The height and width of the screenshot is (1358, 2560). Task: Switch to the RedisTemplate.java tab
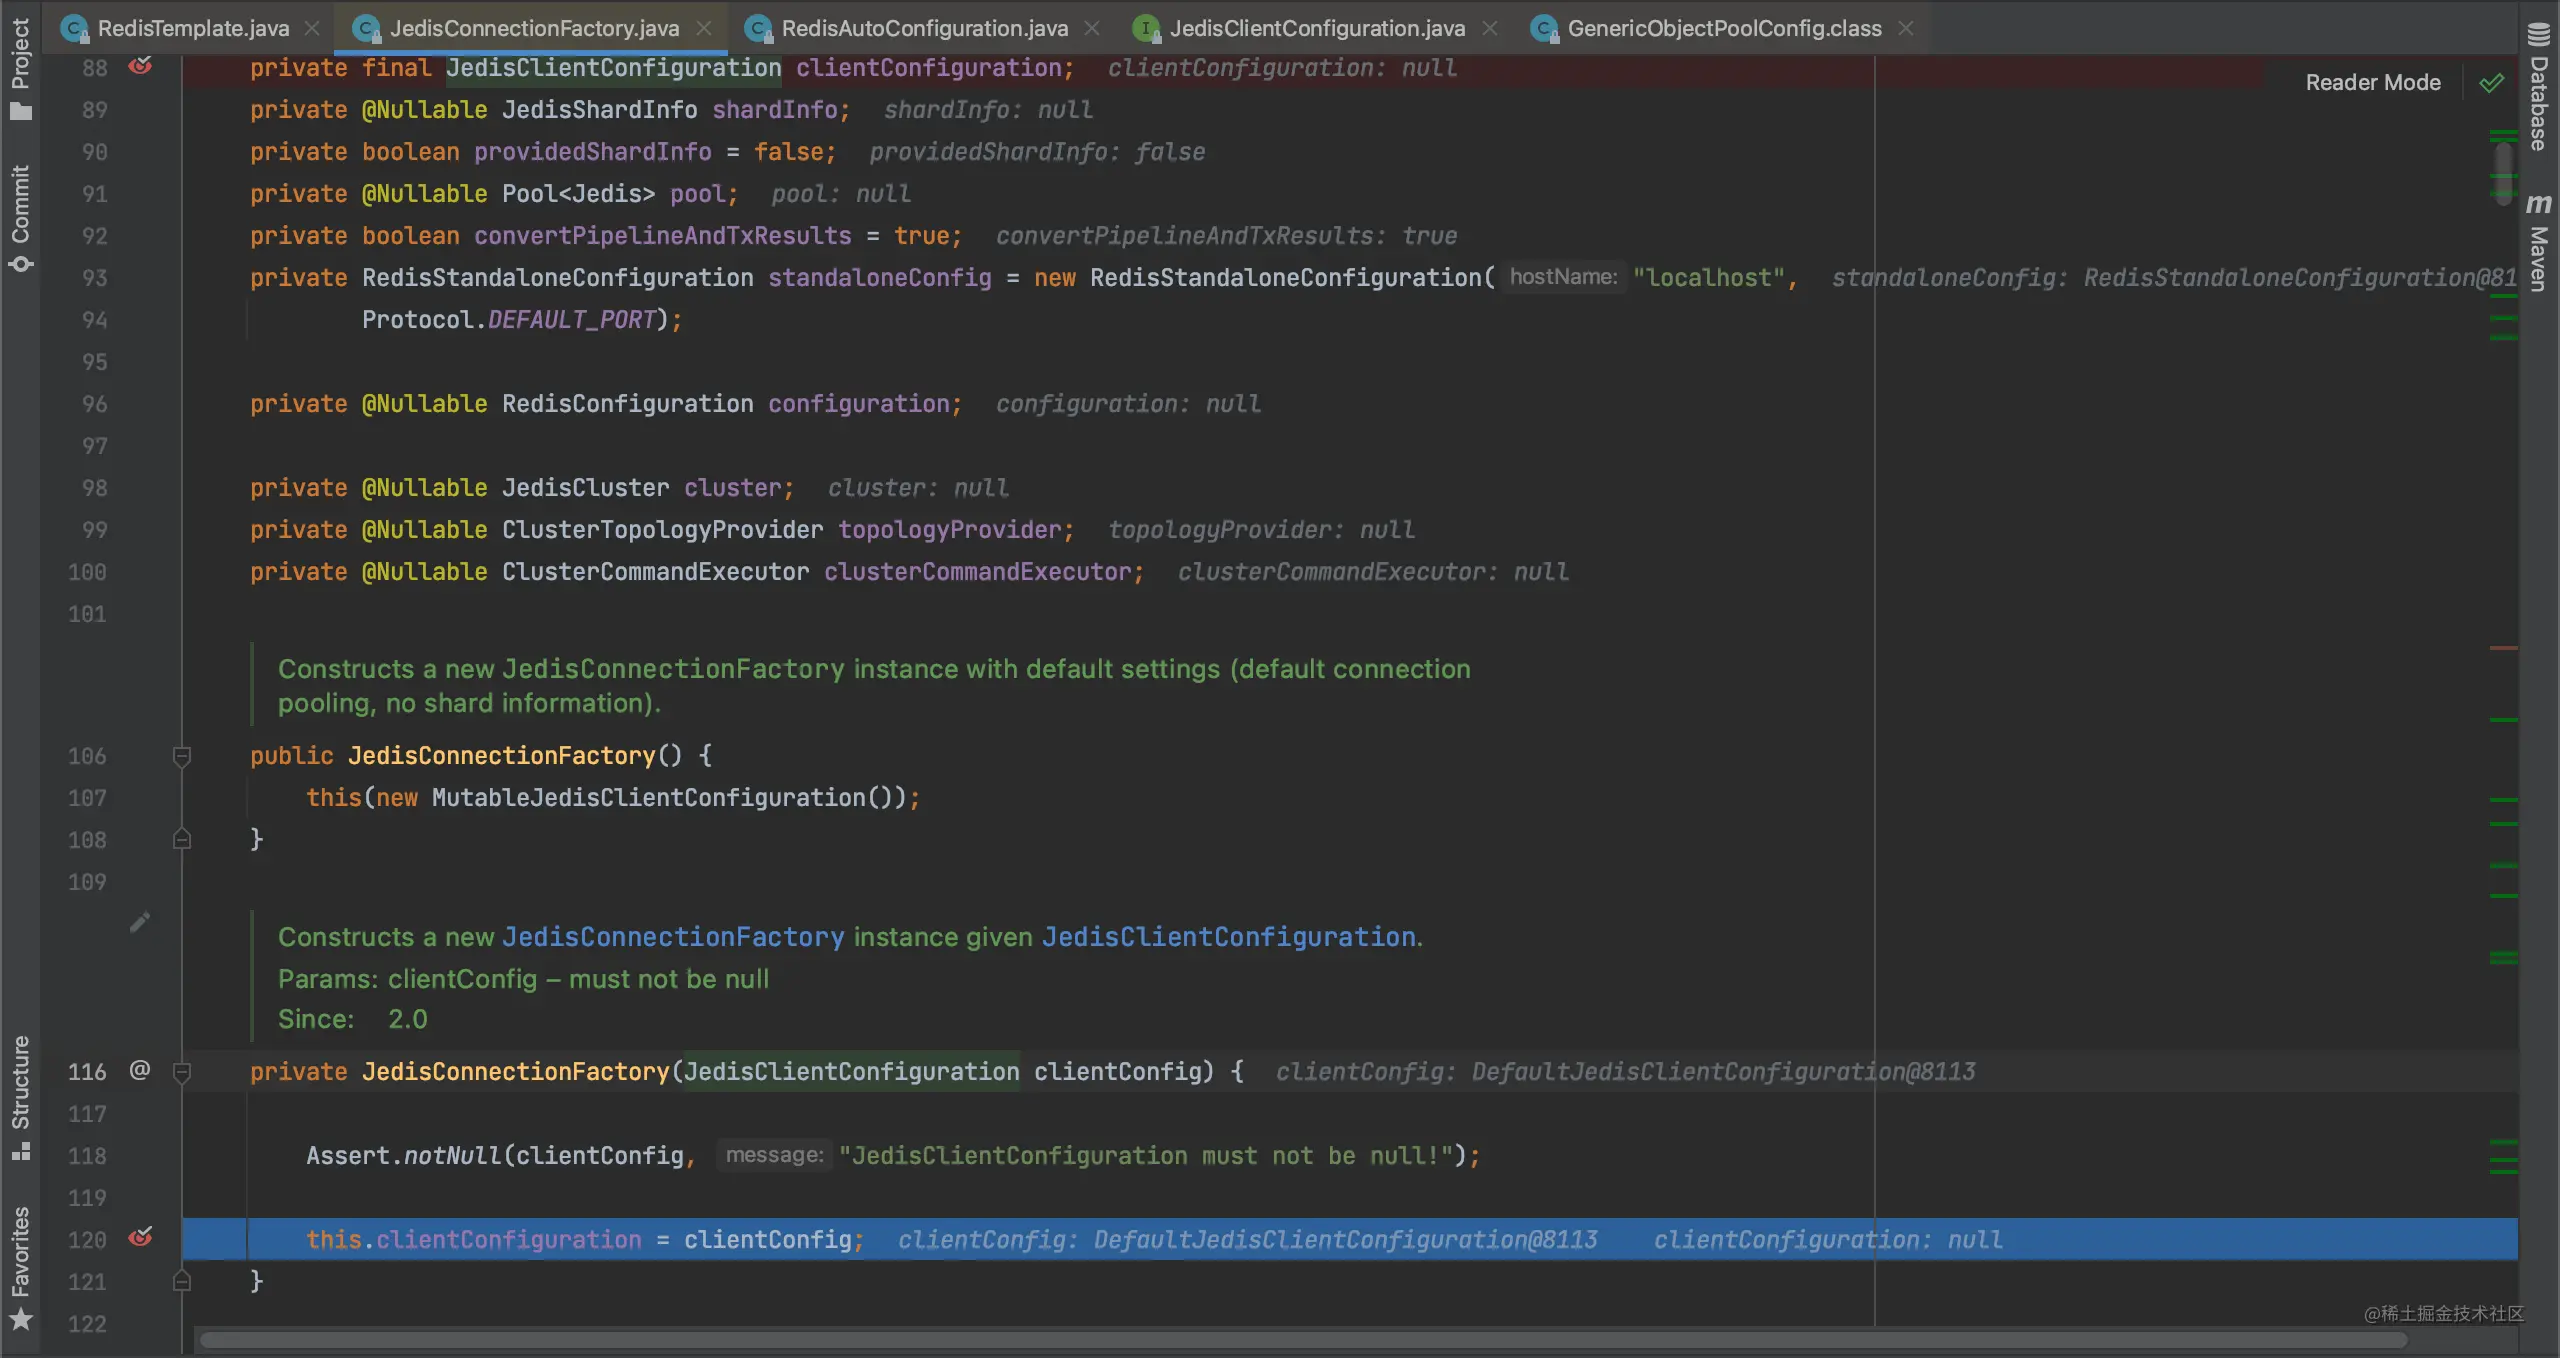pyautogui.click(x=192, y=28)
